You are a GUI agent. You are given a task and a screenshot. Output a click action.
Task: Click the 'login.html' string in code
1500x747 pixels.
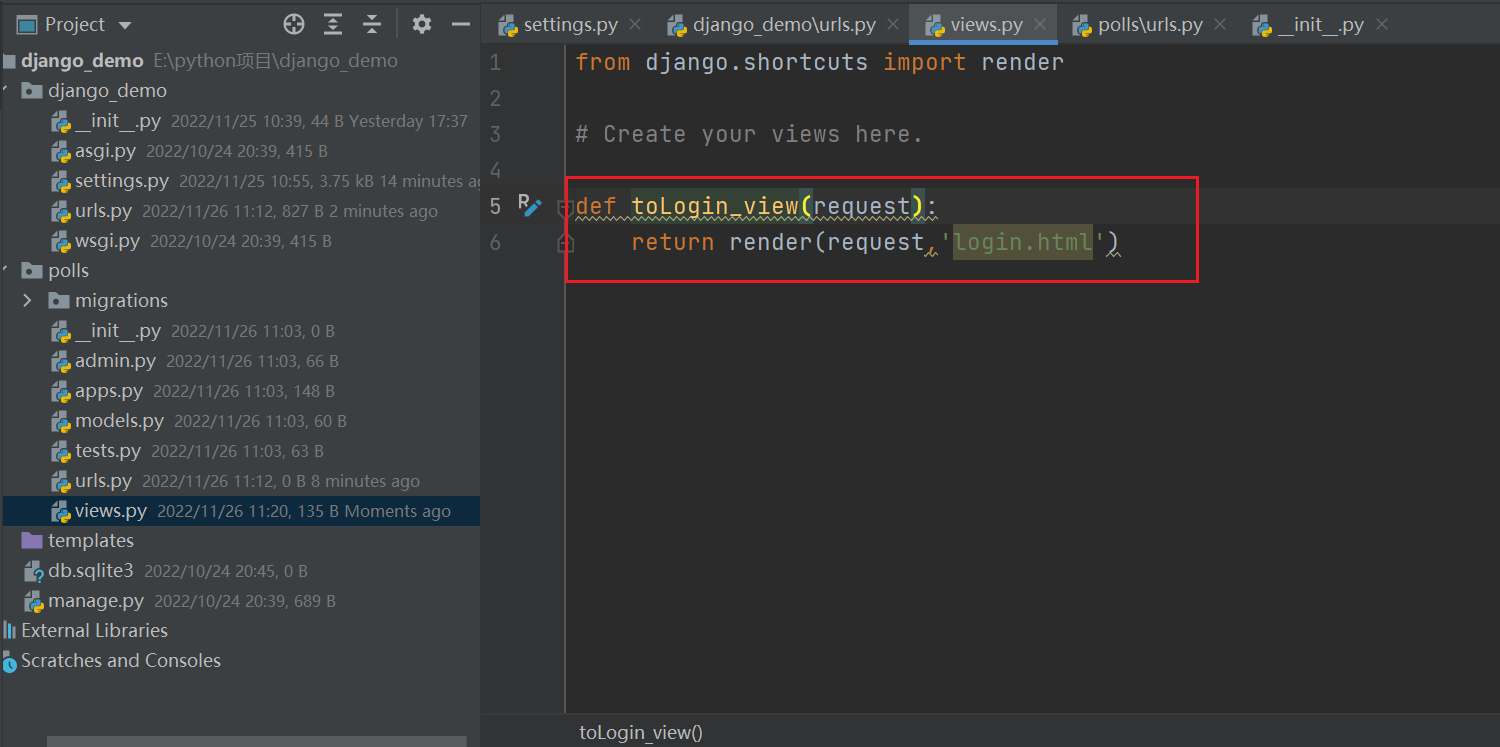[1022, 242]
